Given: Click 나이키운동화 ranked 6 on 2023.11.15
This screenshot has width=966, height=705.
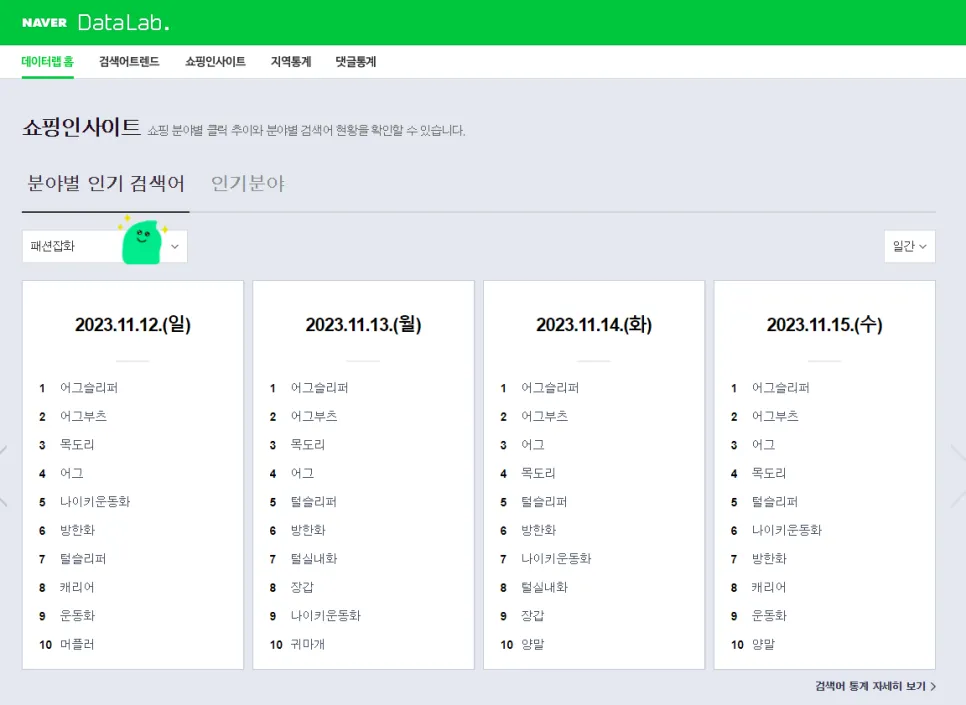Looking at the screenshot, I should pyautogui.click(x=787, y=530).
